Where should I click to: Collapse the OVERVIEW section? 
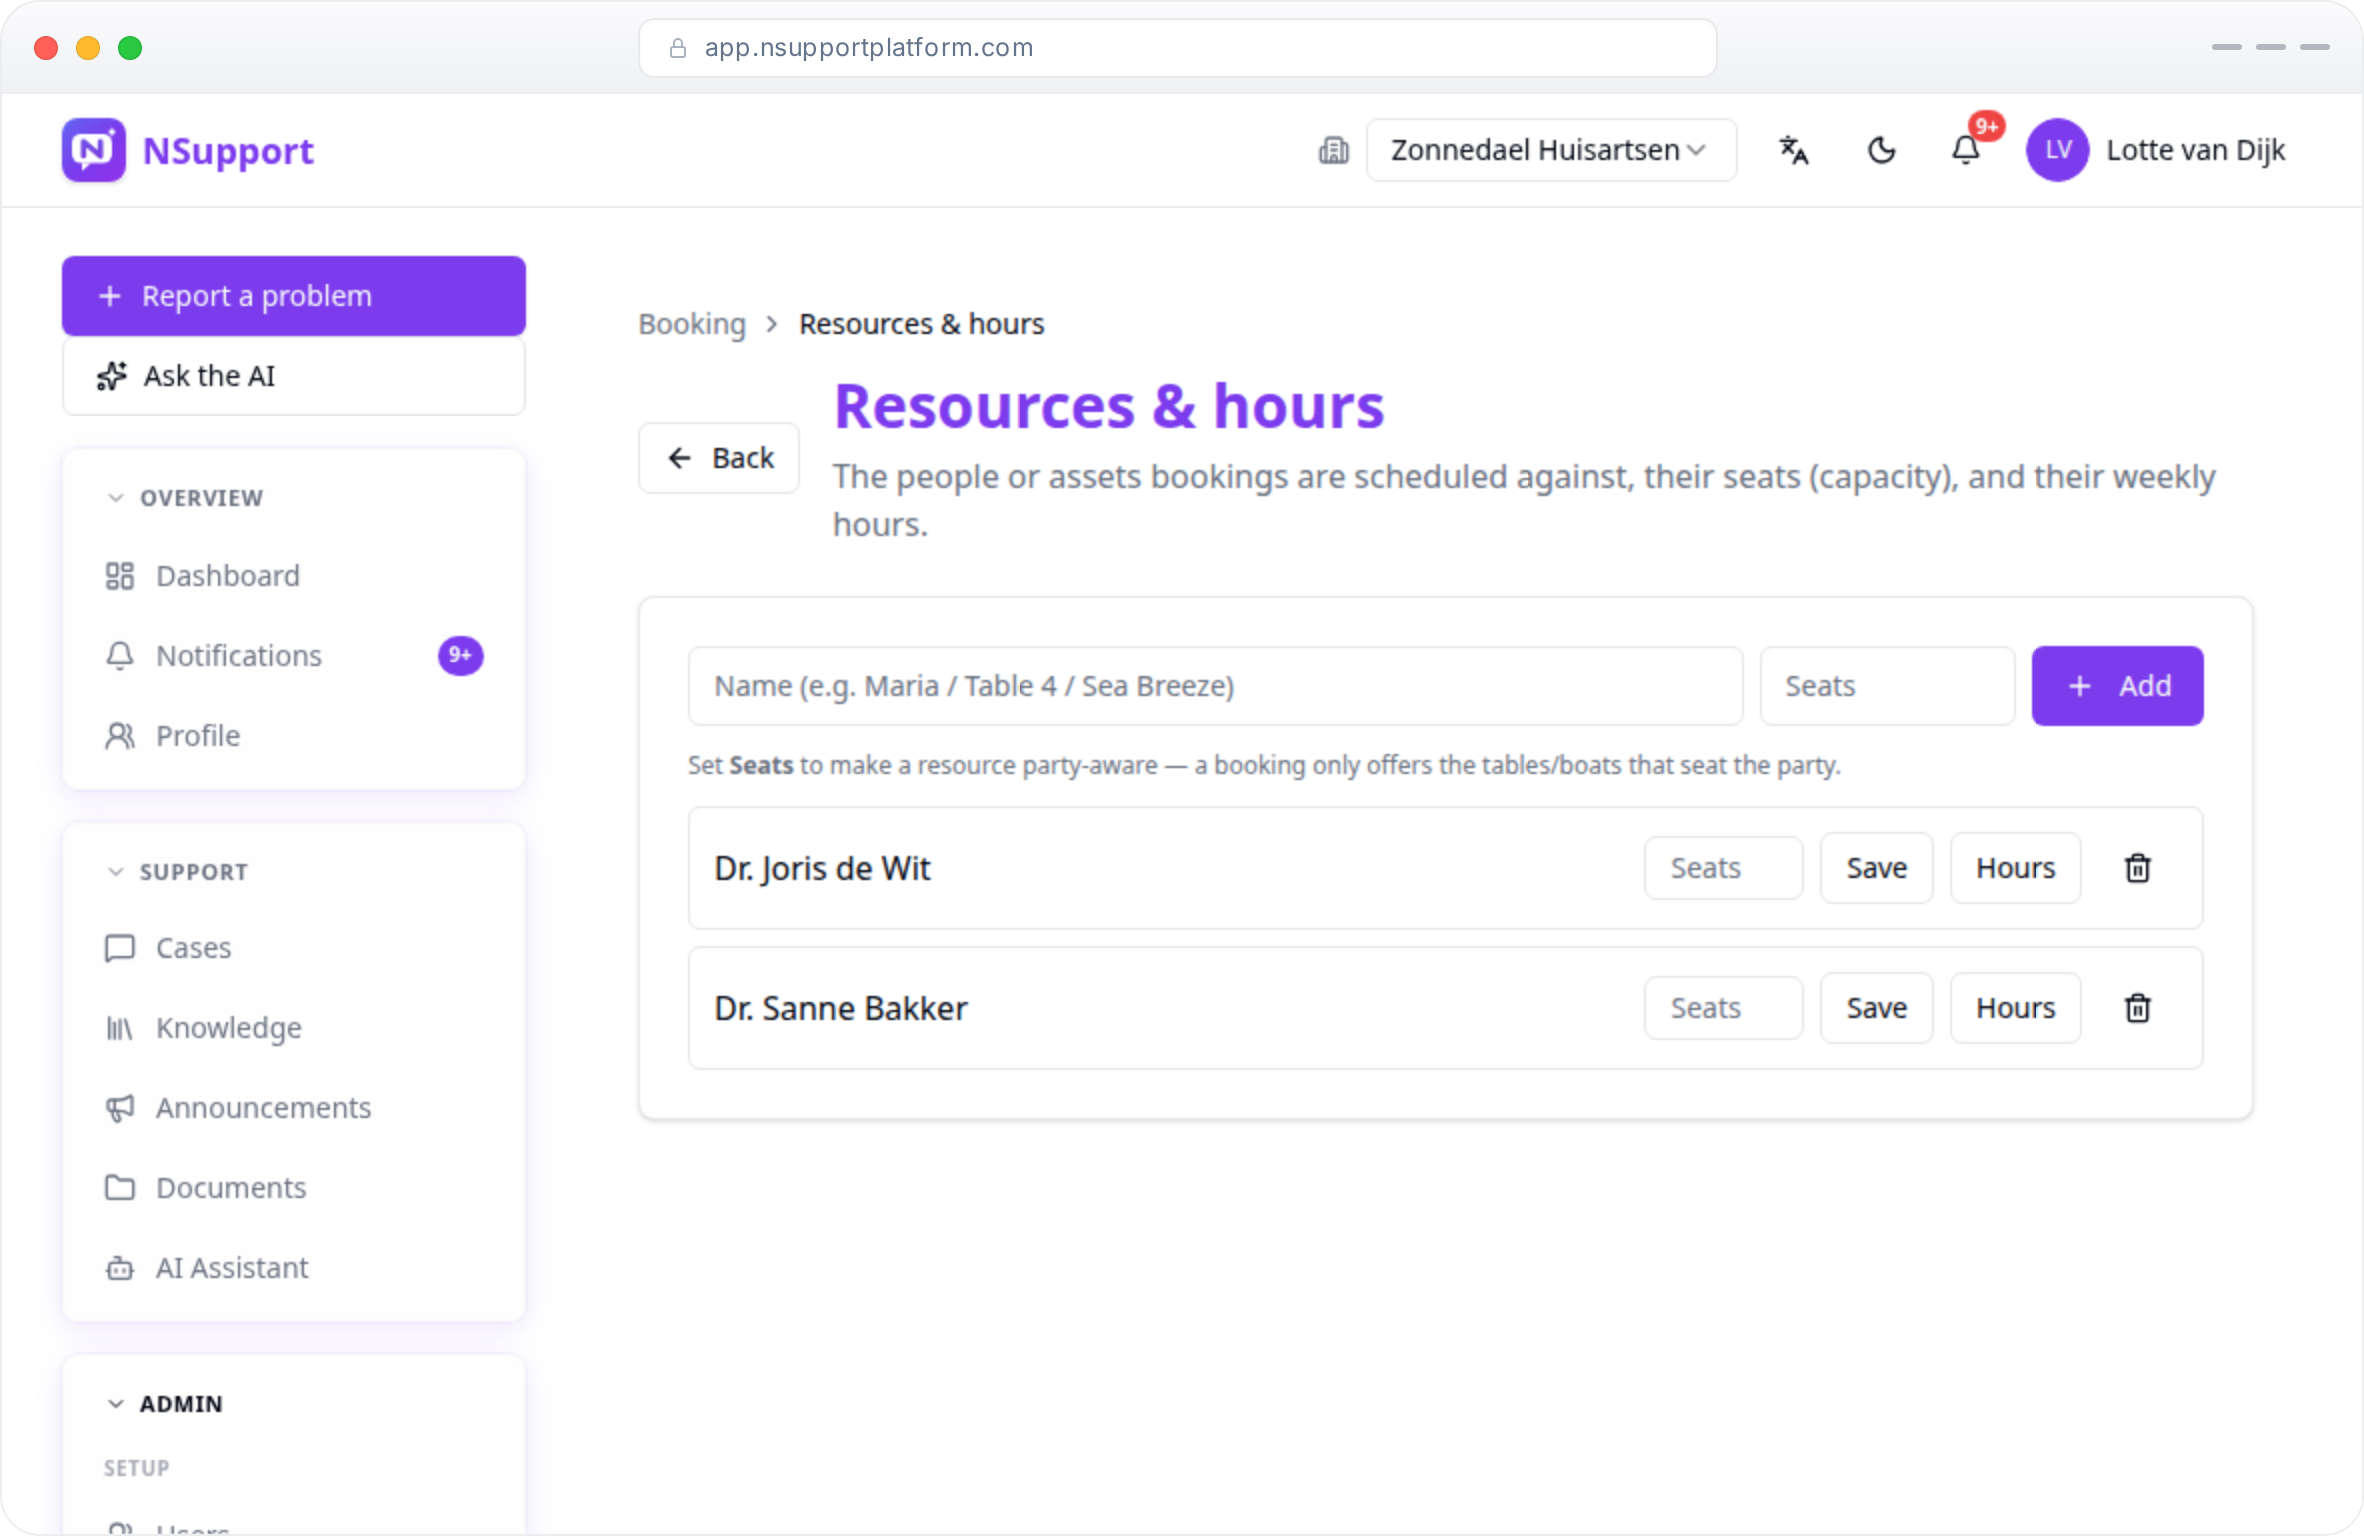click(x=185, y=498)
